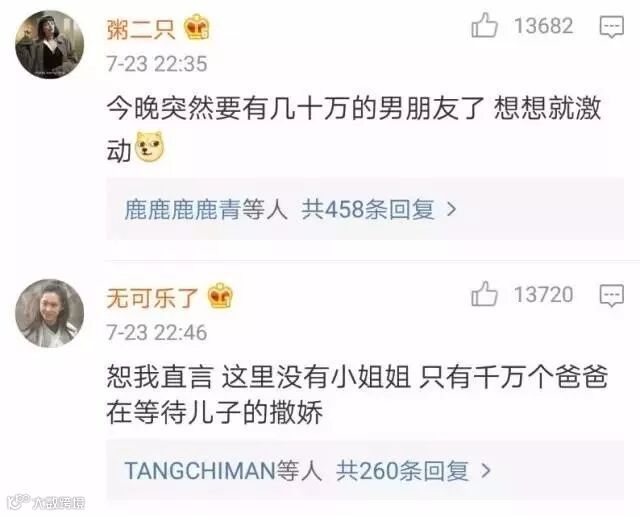This screenshot has width=640, height=516.
Task: View 粥二只's avatar picture
Action: pyautogui.click(x=50, y=44)
